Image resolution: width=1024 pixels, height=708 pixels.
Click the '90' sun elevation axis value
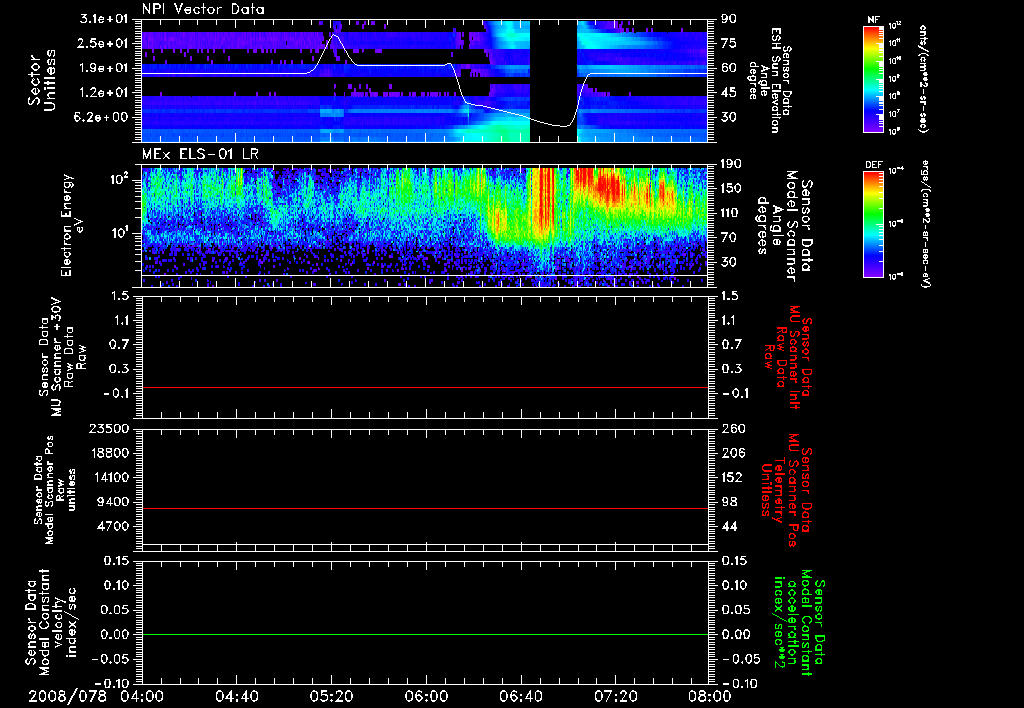click(728, 18)
